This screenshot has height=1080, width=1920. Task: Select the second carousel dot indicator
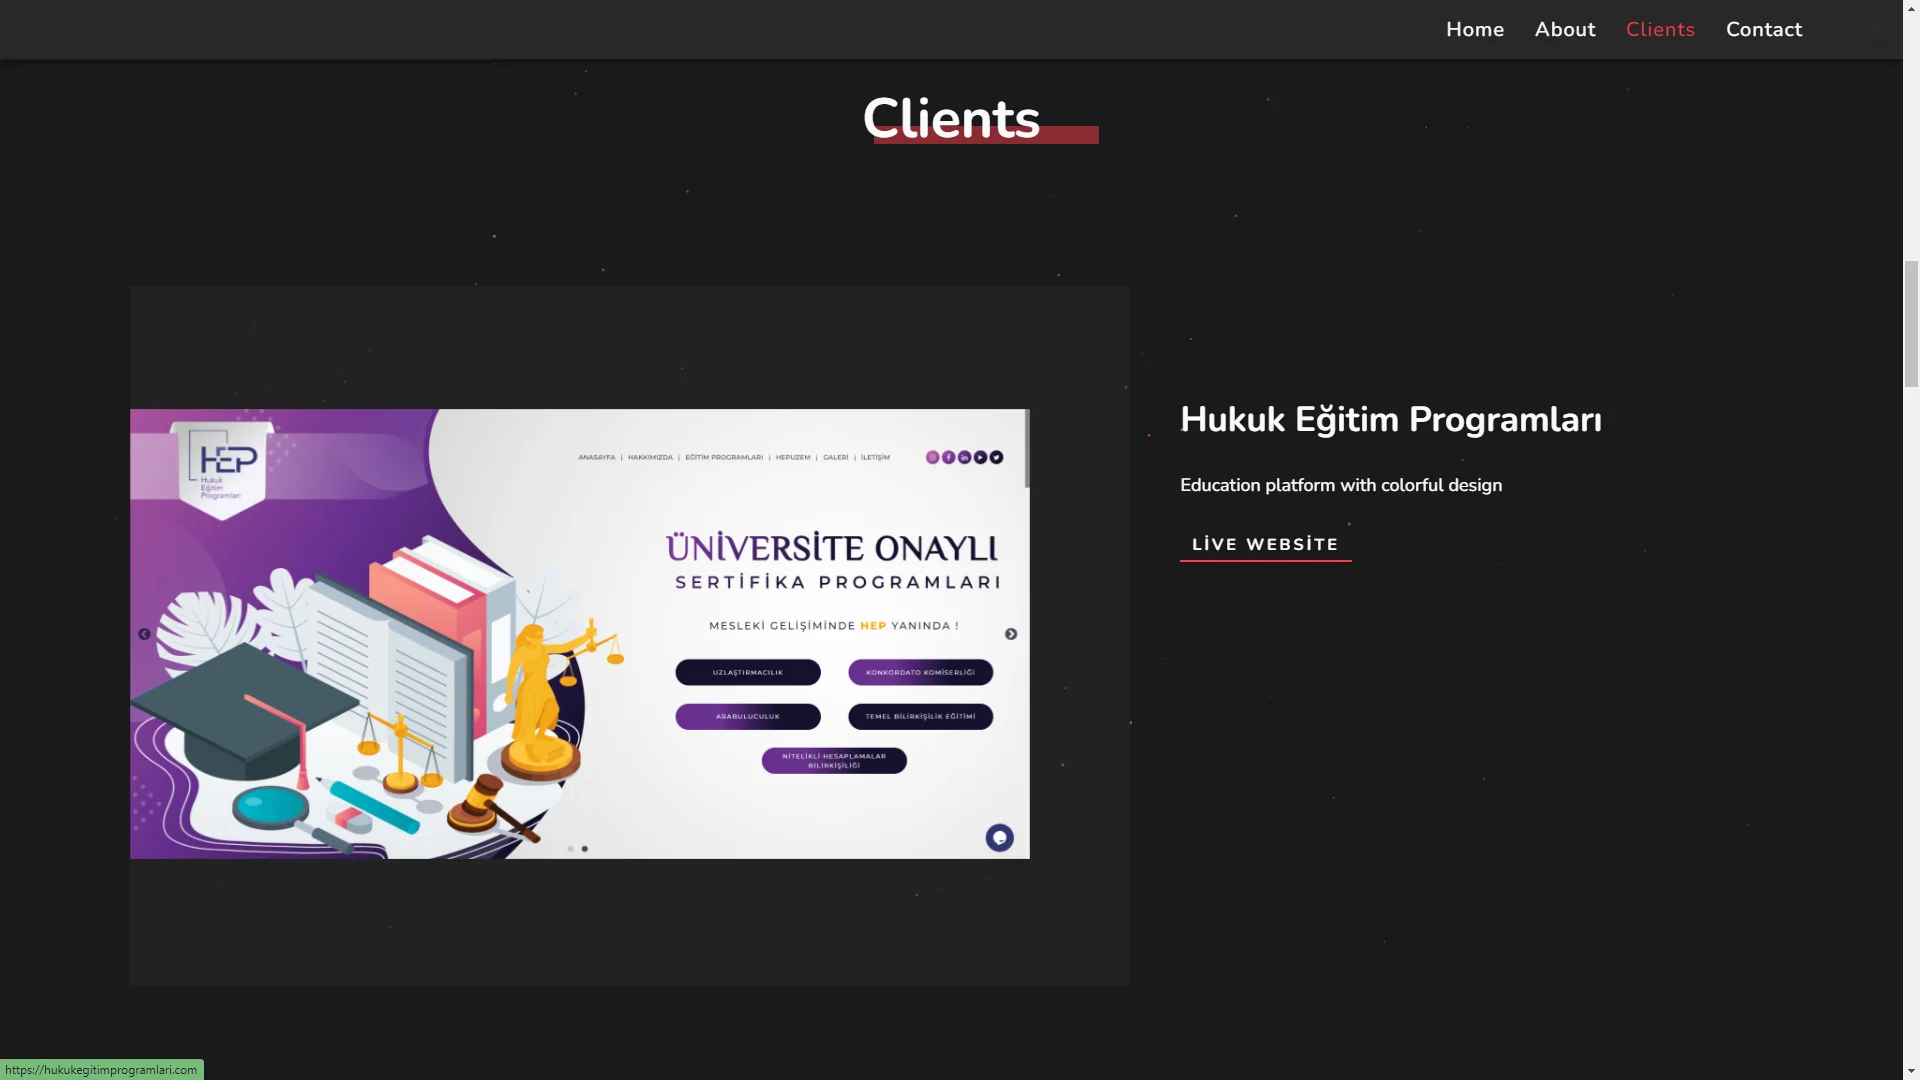[585, 849]
